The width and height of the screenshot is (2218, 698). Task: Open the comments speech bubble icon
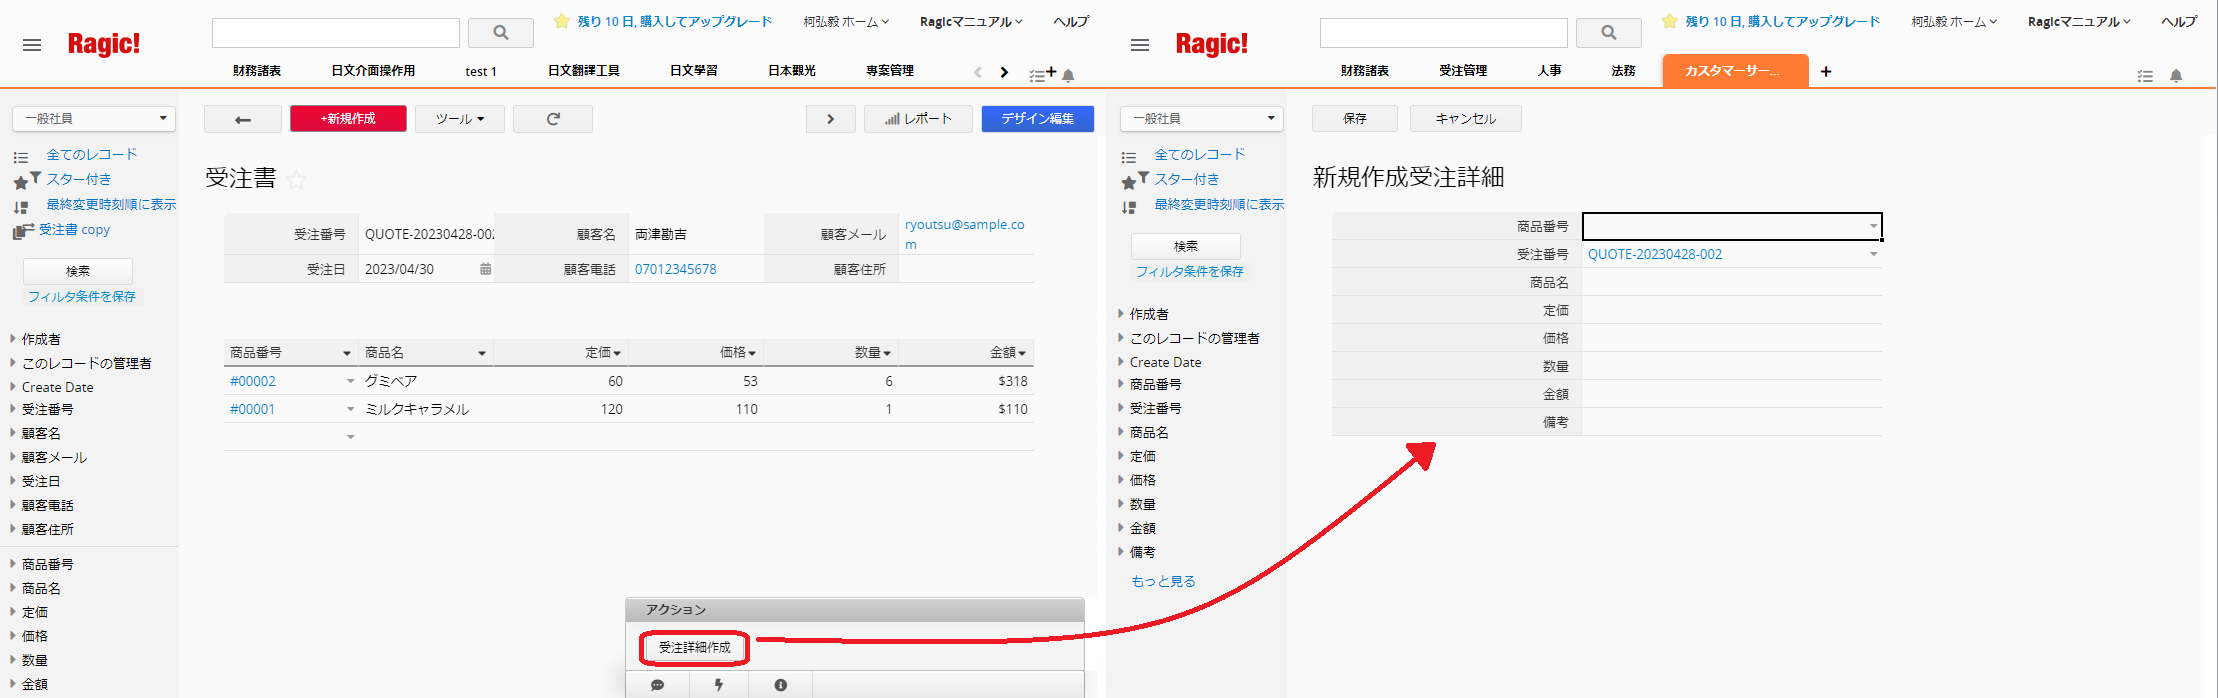pos(657,685)
